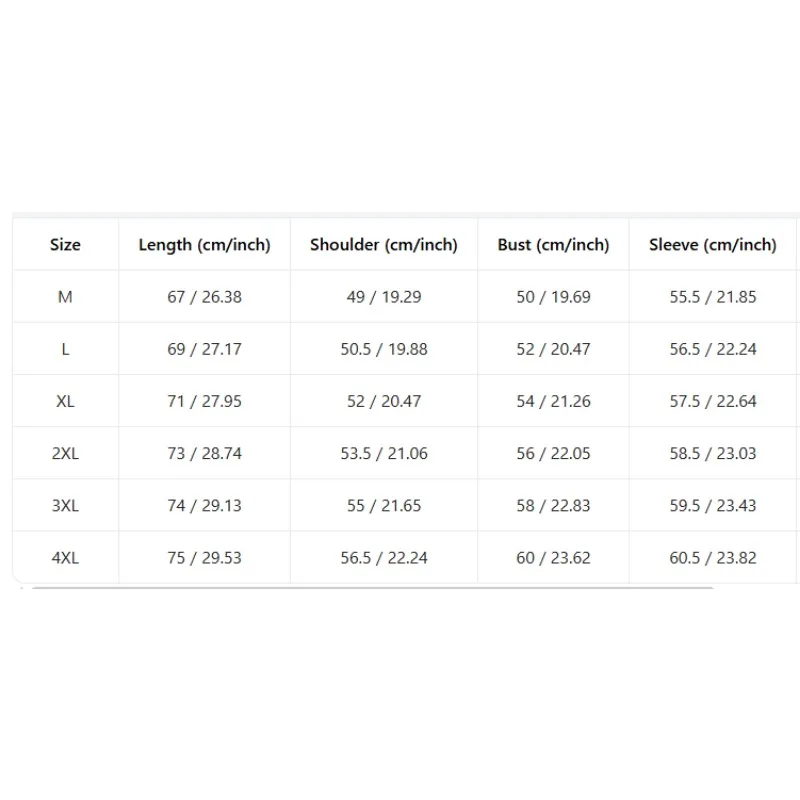Screen dimensions: 800x800
Task: Click the Bust (cm/inch) column header
Action: click(554, 245)
